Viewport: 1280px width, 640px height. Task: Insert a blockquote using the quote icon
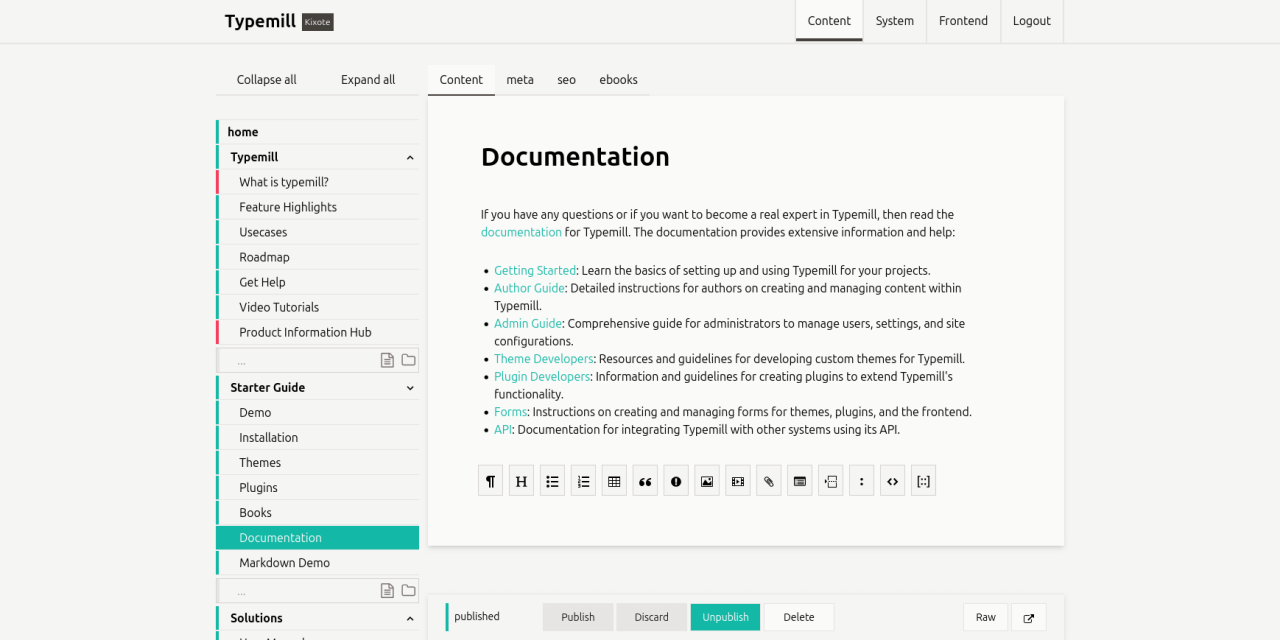645,481
